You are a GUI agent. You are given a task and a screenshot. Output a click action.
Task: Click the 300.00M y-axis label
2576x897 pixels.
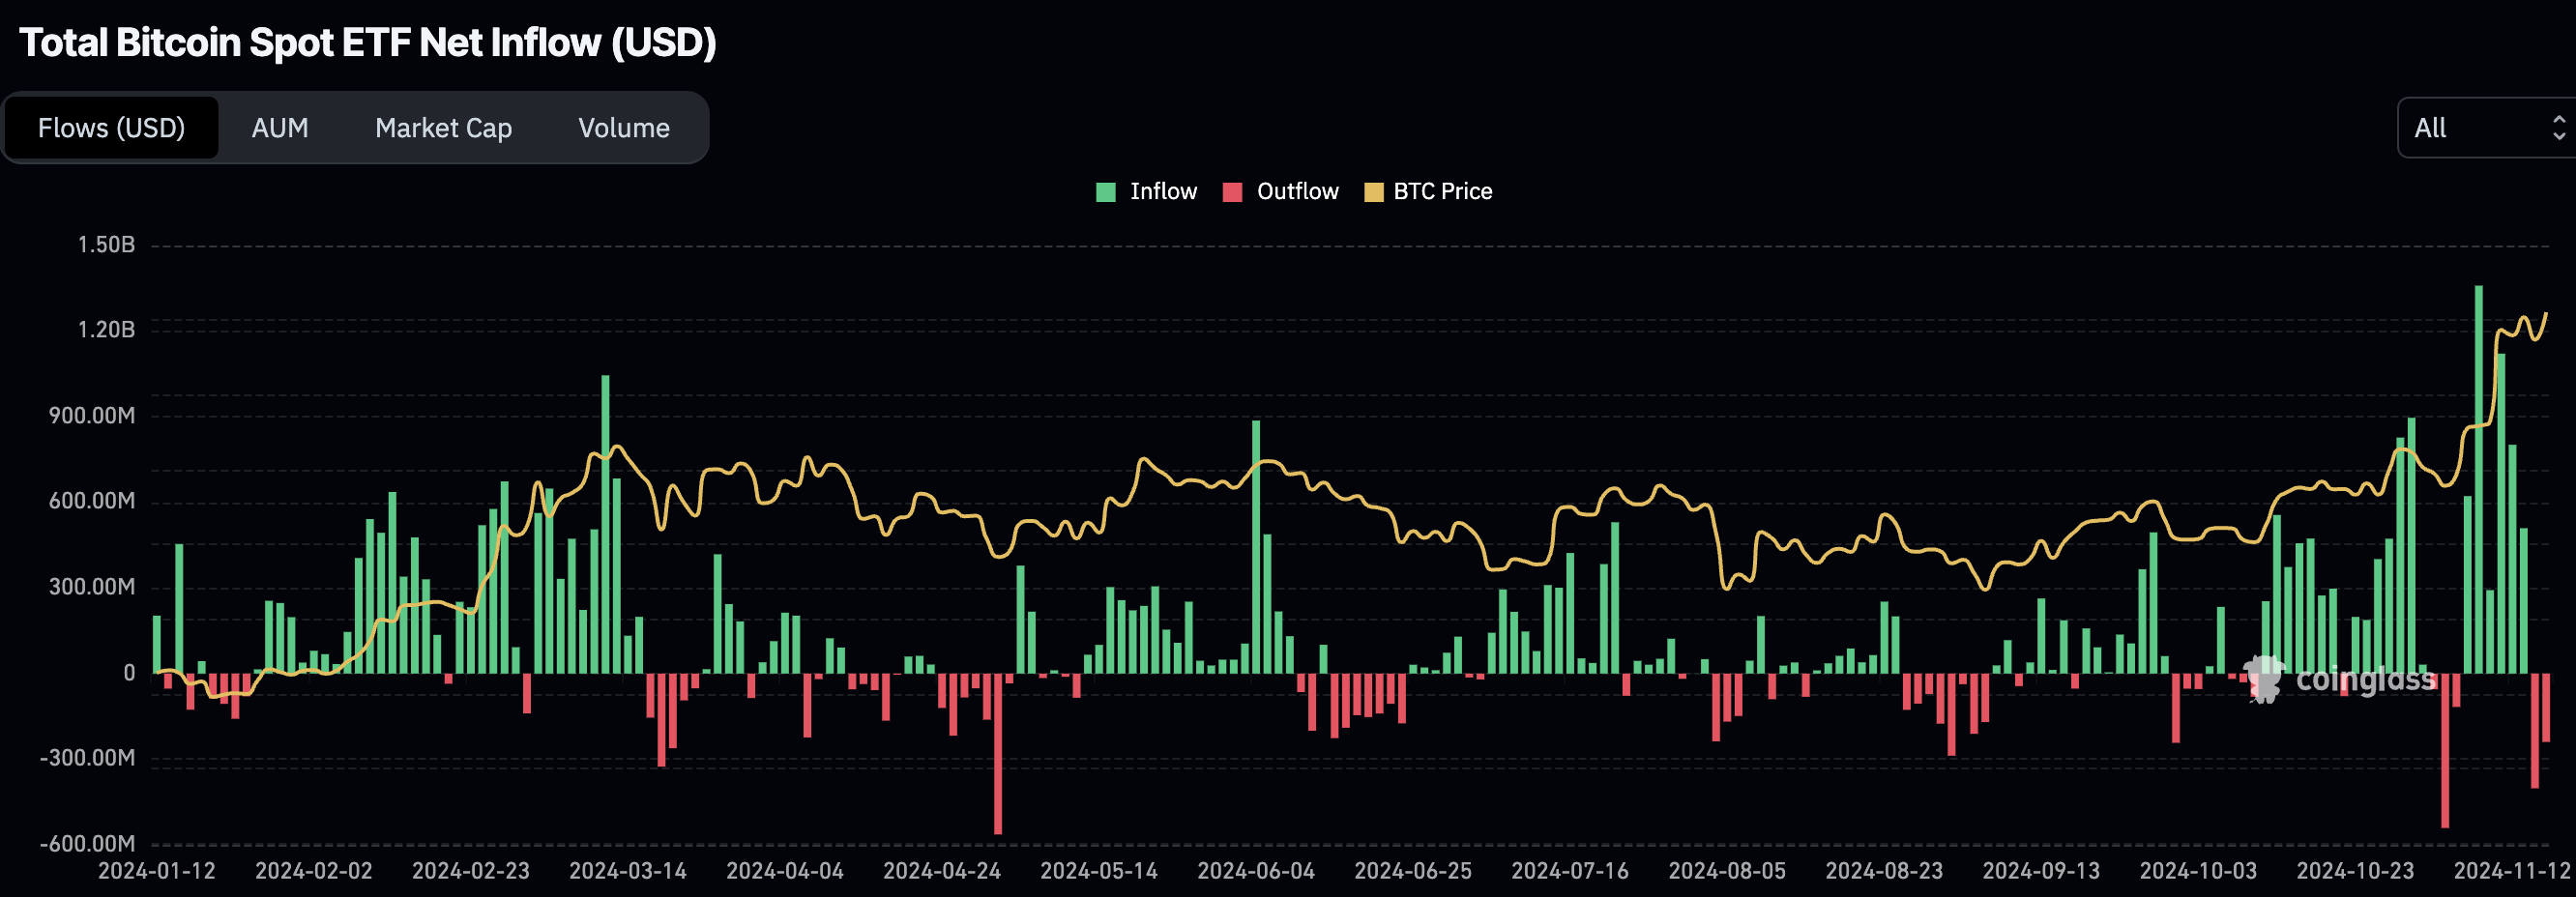point(92,587)
